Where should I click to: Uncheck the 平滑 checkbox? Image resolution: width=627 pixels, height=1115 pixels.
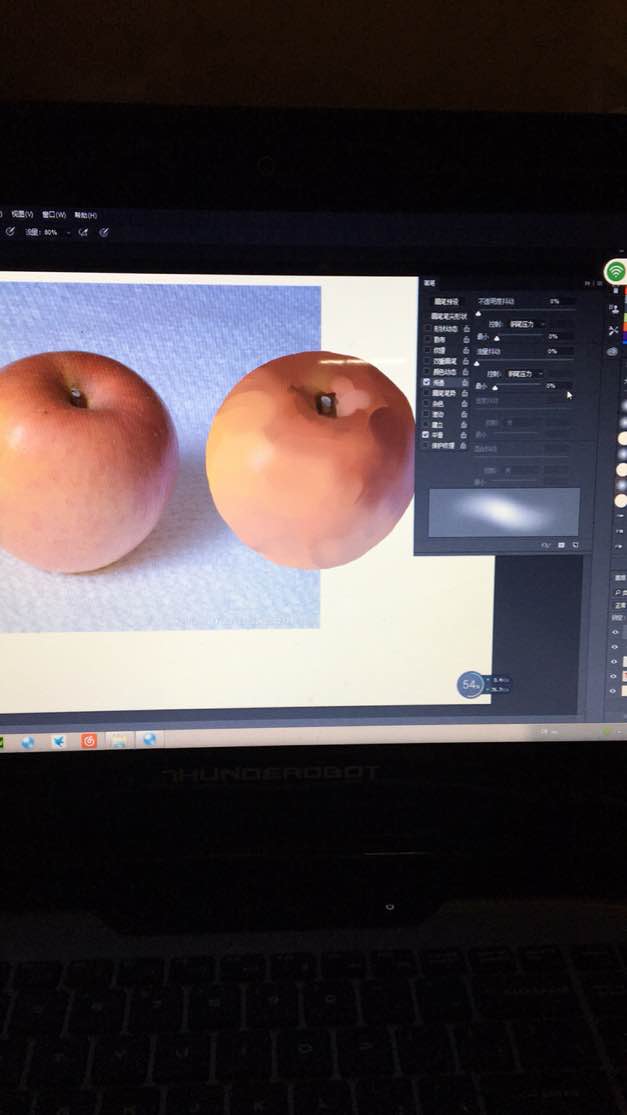(427, 434)
